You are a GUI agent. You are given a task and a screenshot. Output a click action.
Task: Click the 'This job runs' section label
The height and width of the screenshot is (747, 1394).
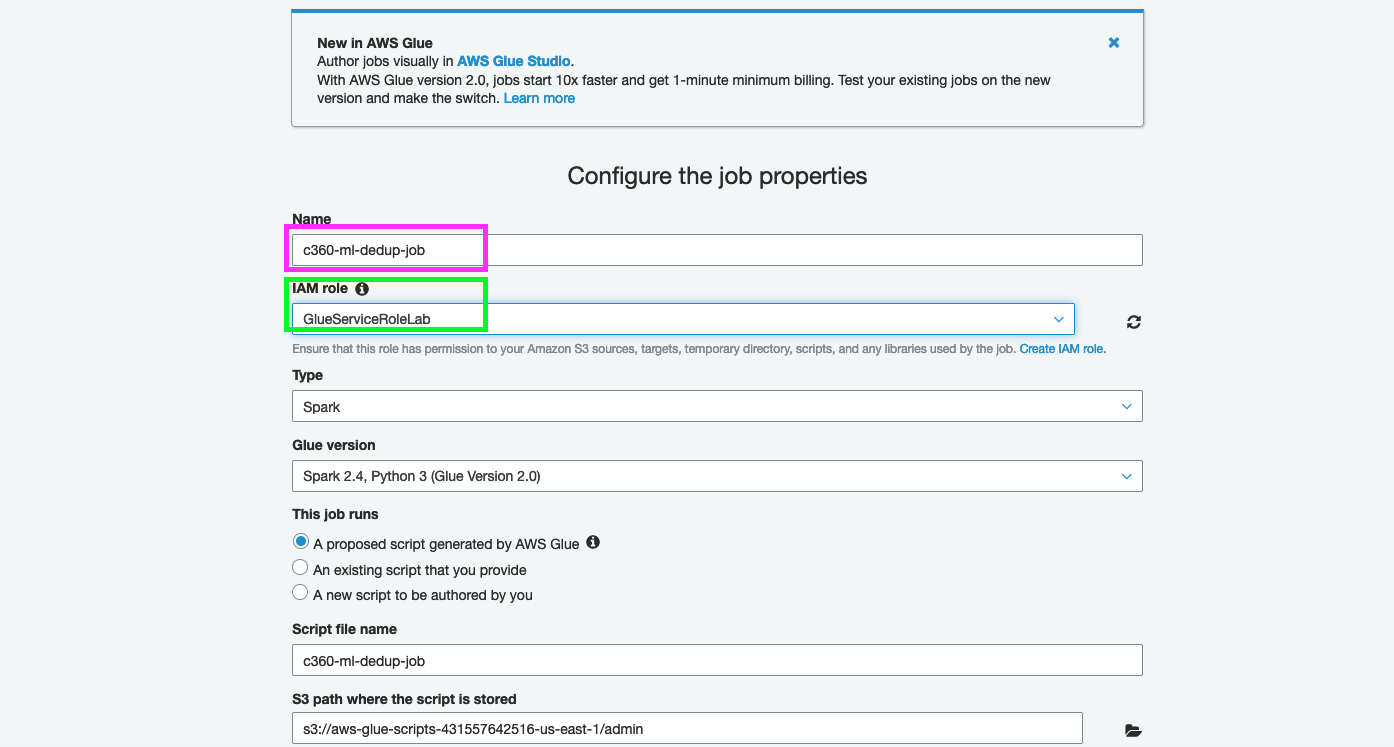(335, 514)
